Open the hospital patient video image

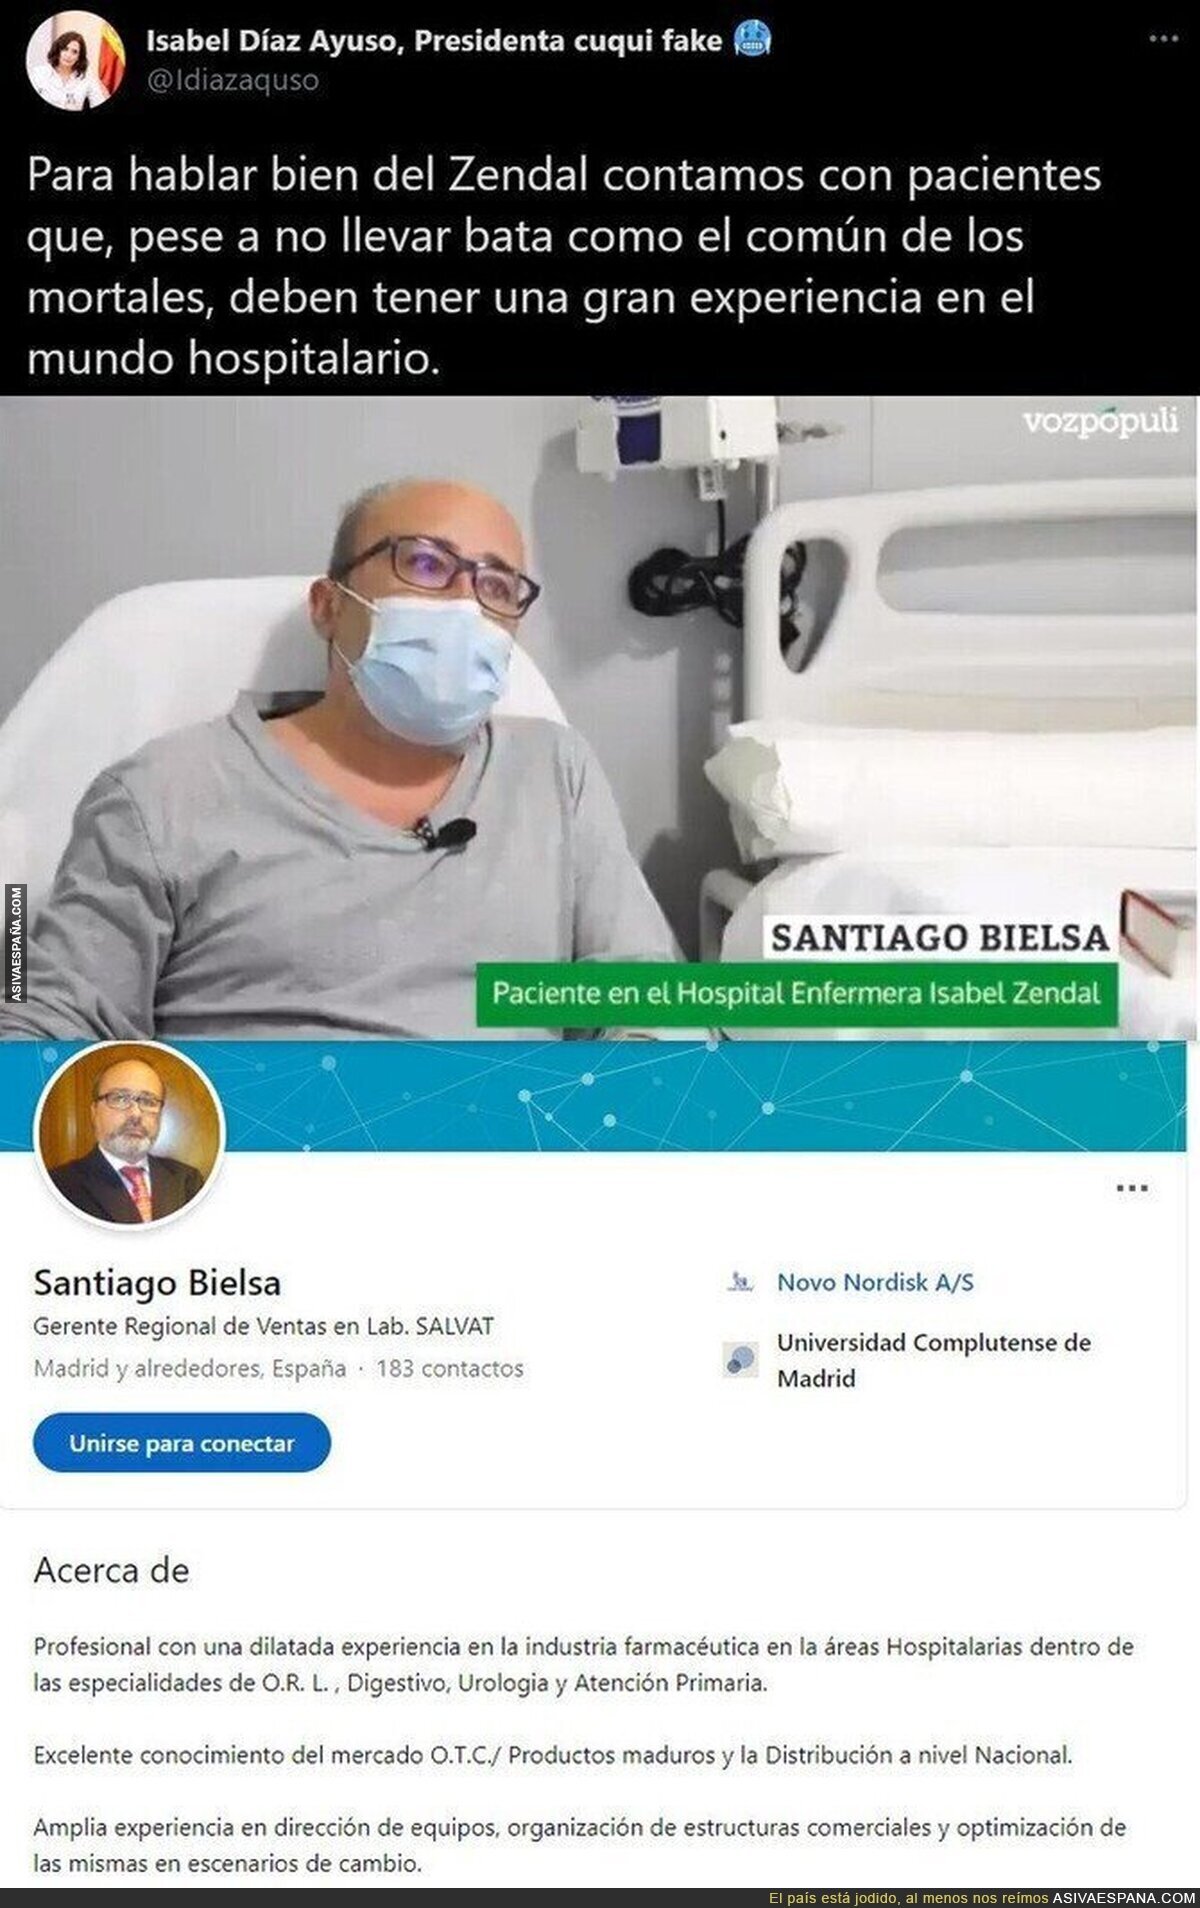[x=600, y=718]
